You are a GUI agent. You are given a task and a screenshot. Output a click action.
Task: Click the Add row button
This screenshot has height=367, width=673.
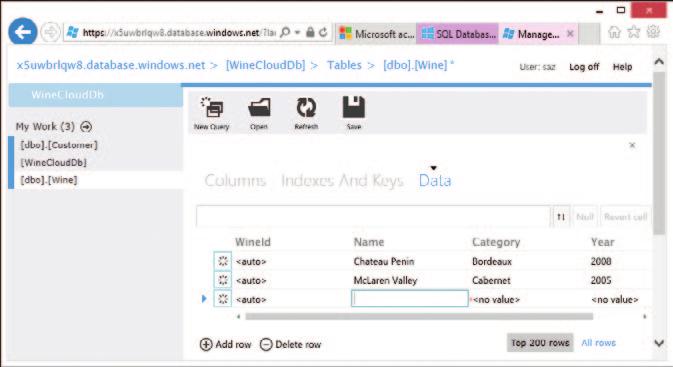coord(225,345)
